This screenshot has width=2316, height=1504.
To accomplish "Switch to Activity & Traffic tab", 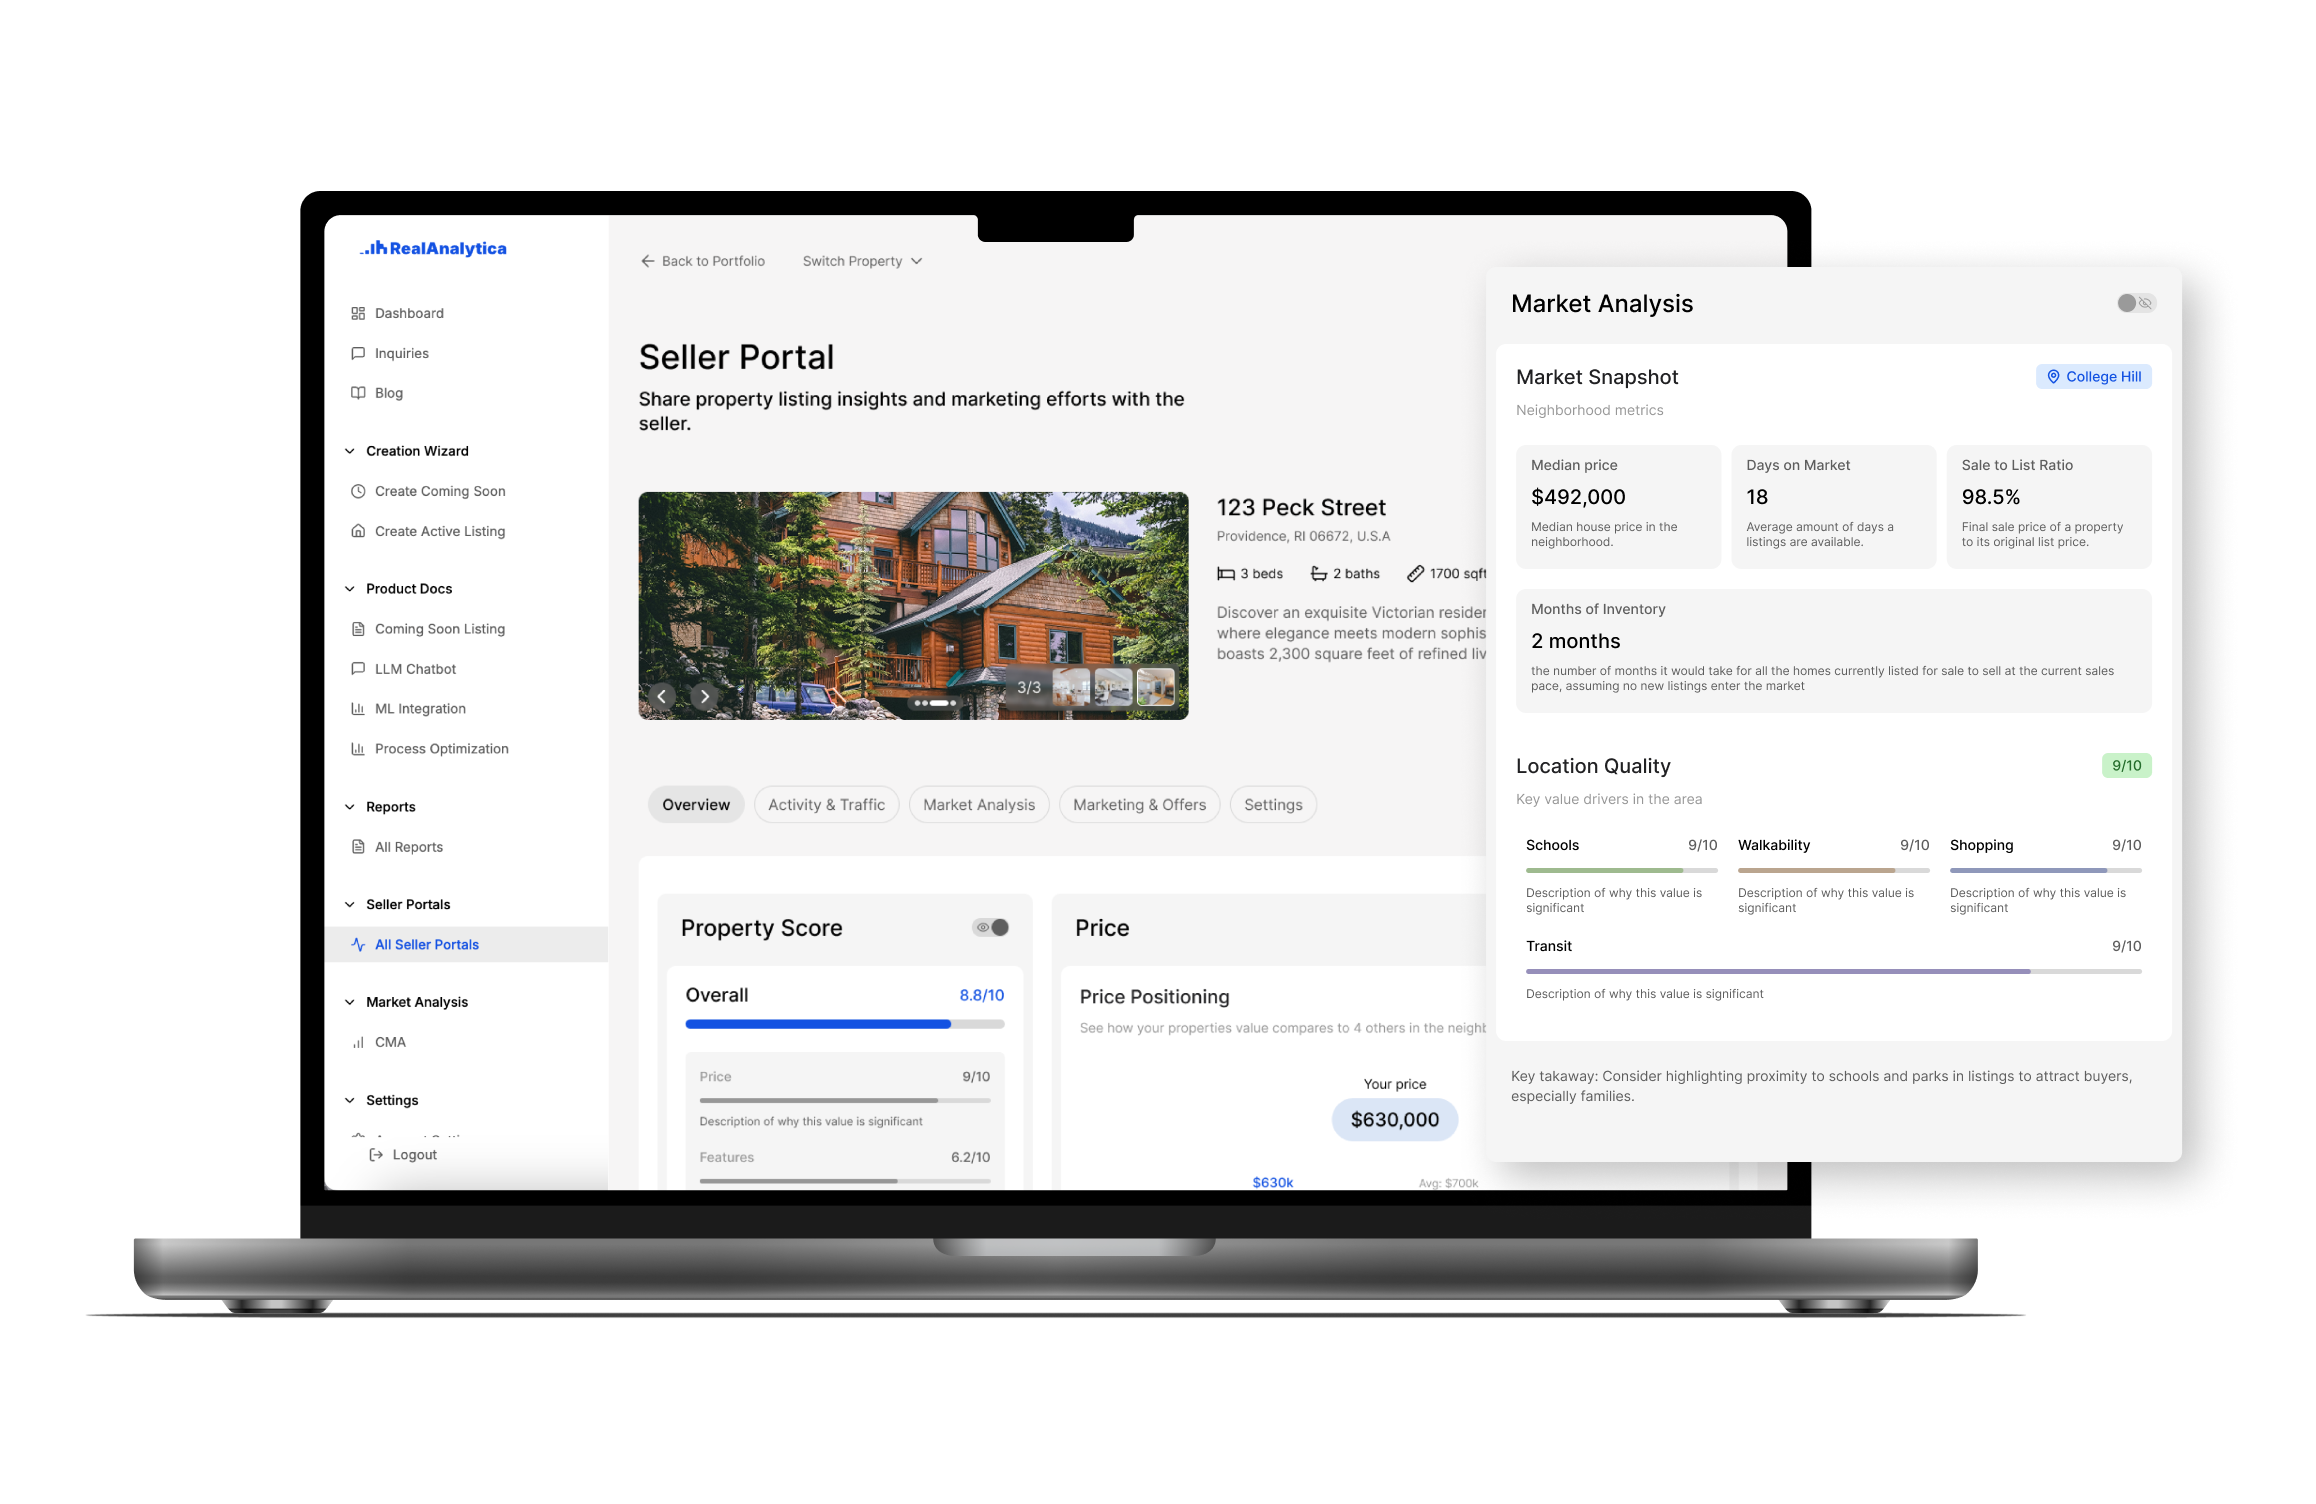I will click(826, 805).
